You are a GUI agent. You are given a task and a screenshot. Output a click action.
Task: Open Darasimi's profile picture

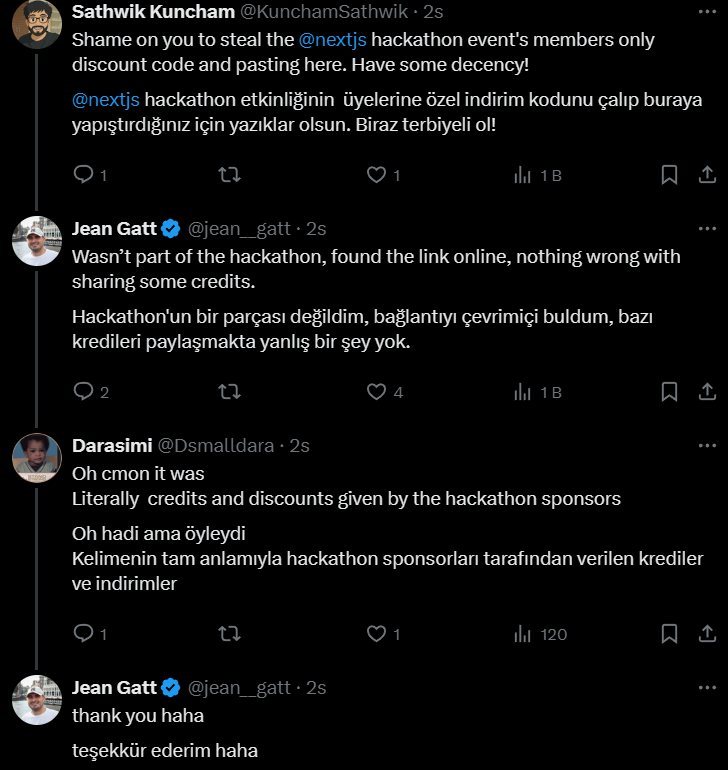coord(37,458)
